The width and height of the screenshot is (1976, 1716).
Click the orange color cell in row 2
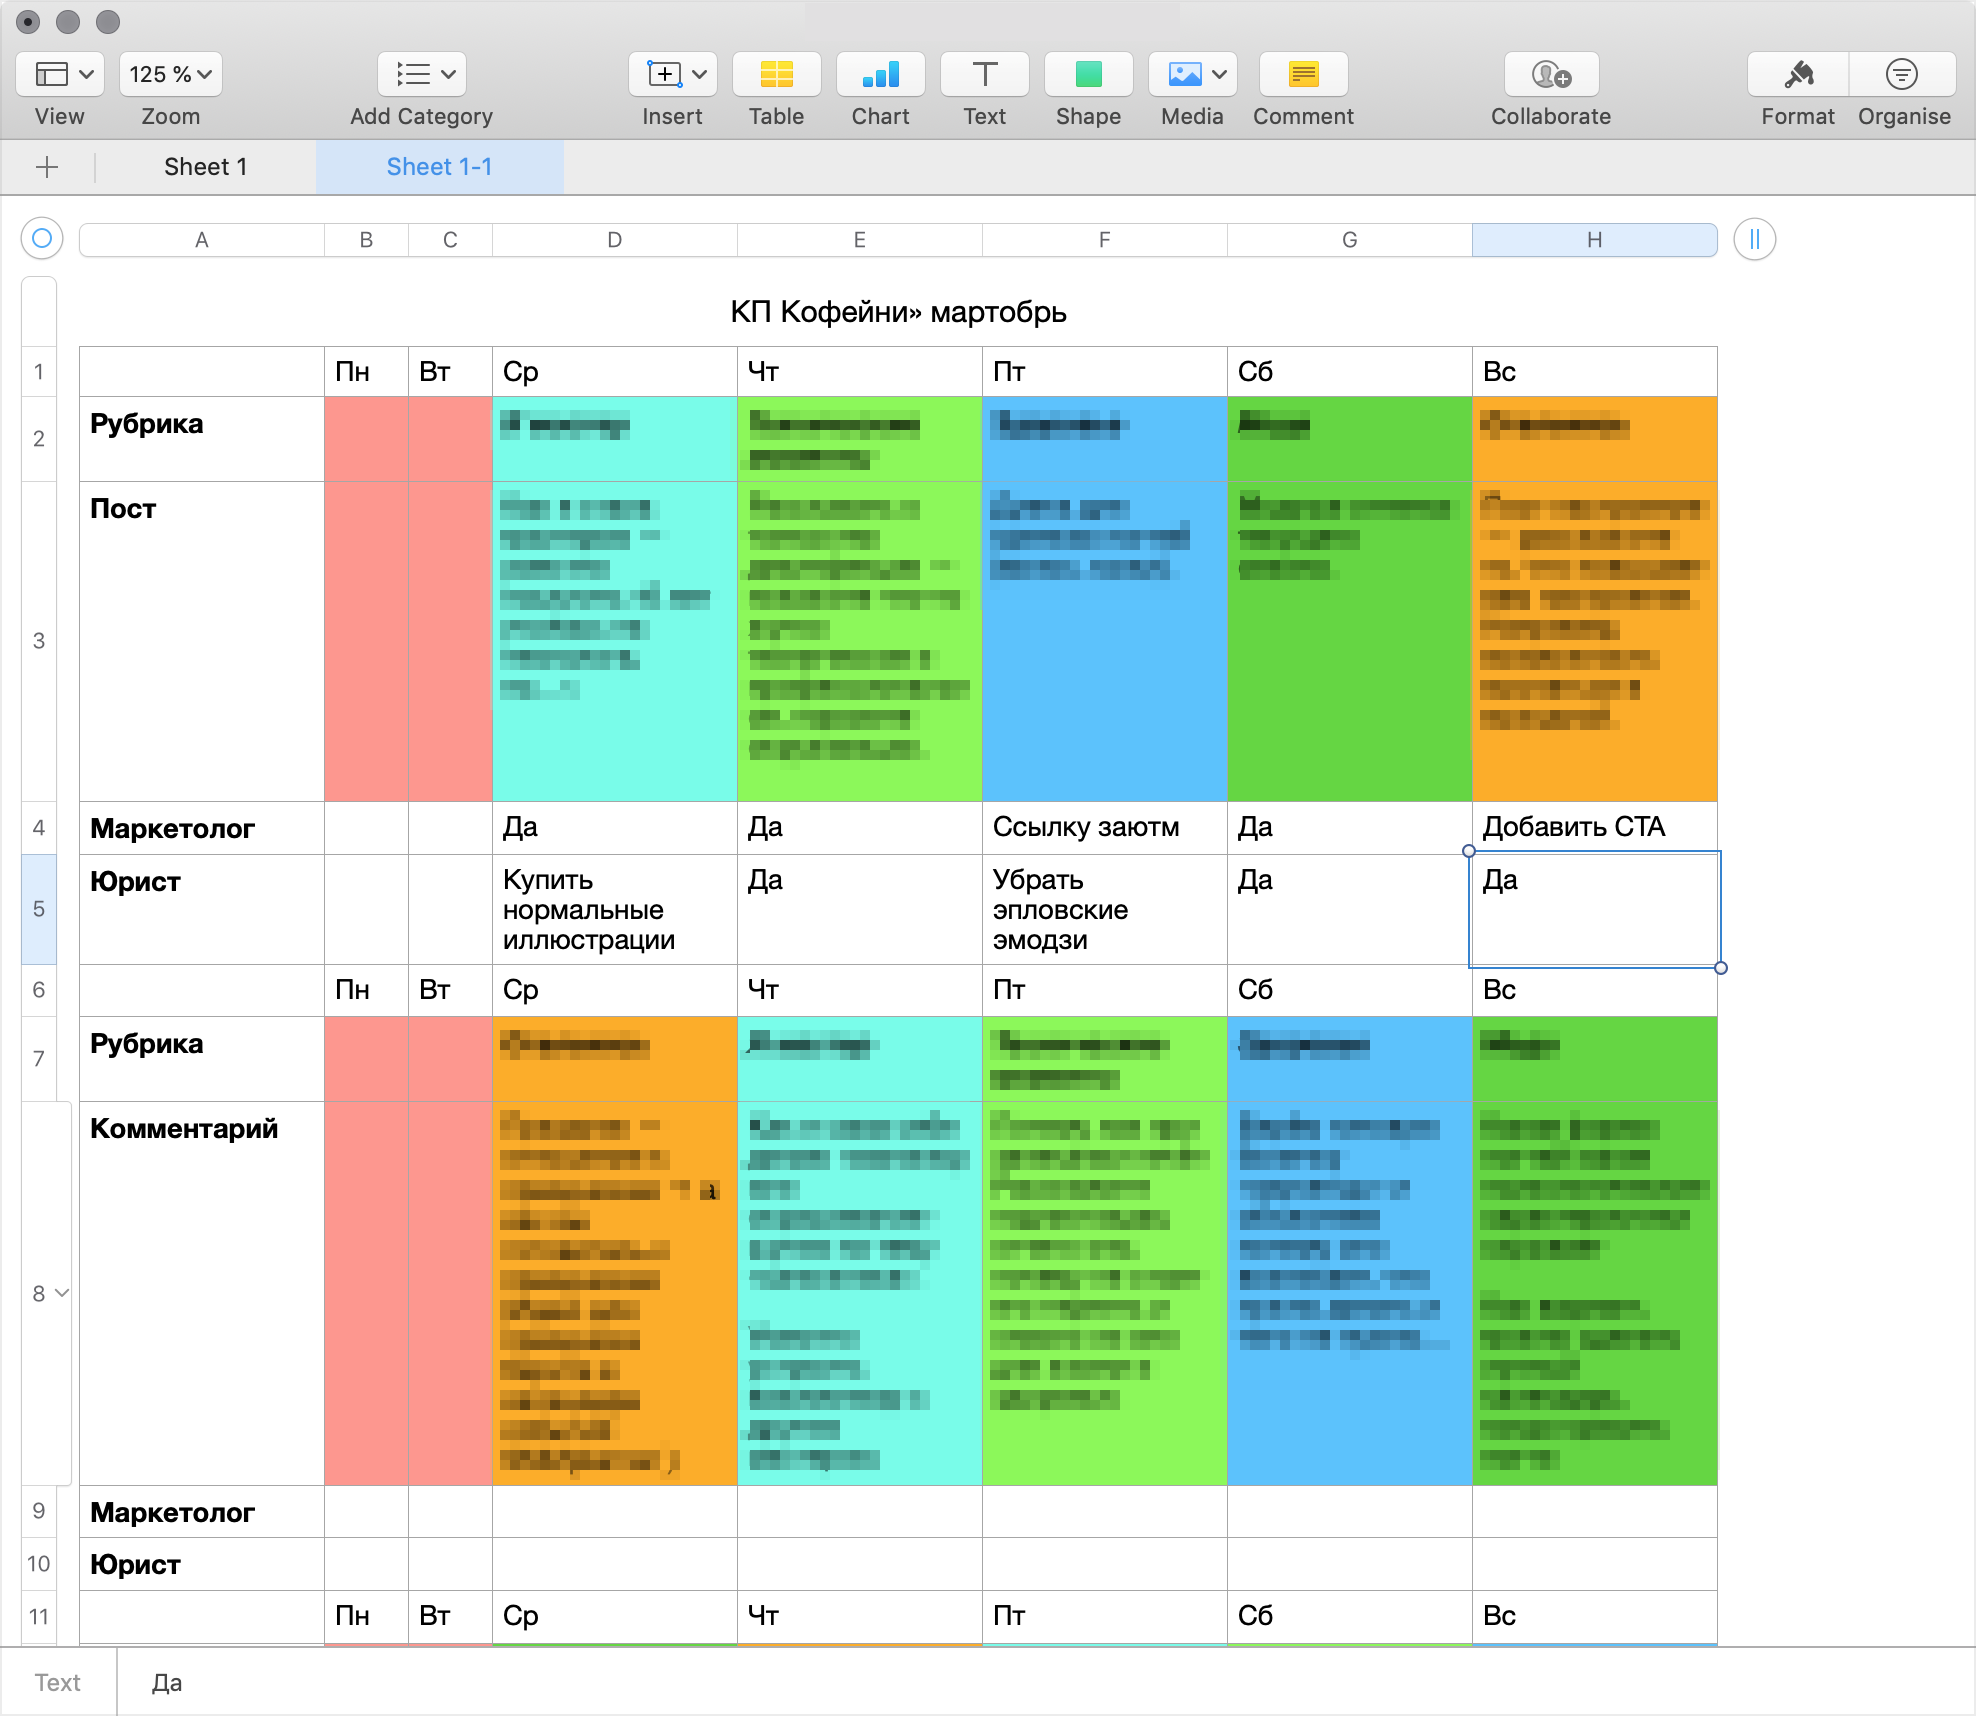tap(1595, 434)
